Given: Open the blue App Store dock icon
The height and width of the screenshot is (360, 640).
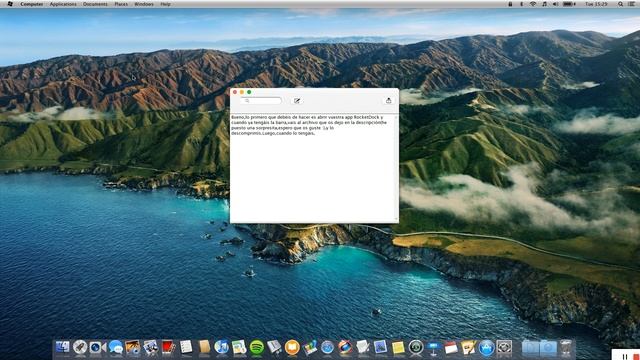Looking at the screenshot, I should pyautogui.click(x=486, y=347).
